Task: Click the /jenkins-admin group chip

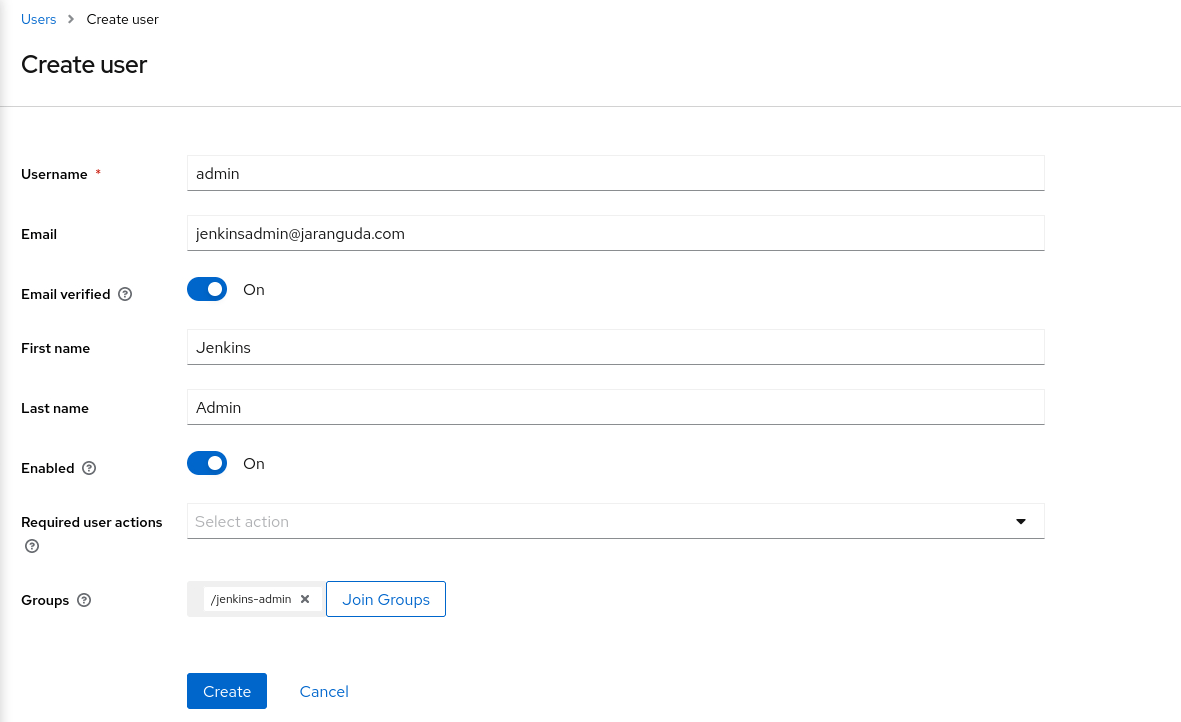Action: point(250,599)
